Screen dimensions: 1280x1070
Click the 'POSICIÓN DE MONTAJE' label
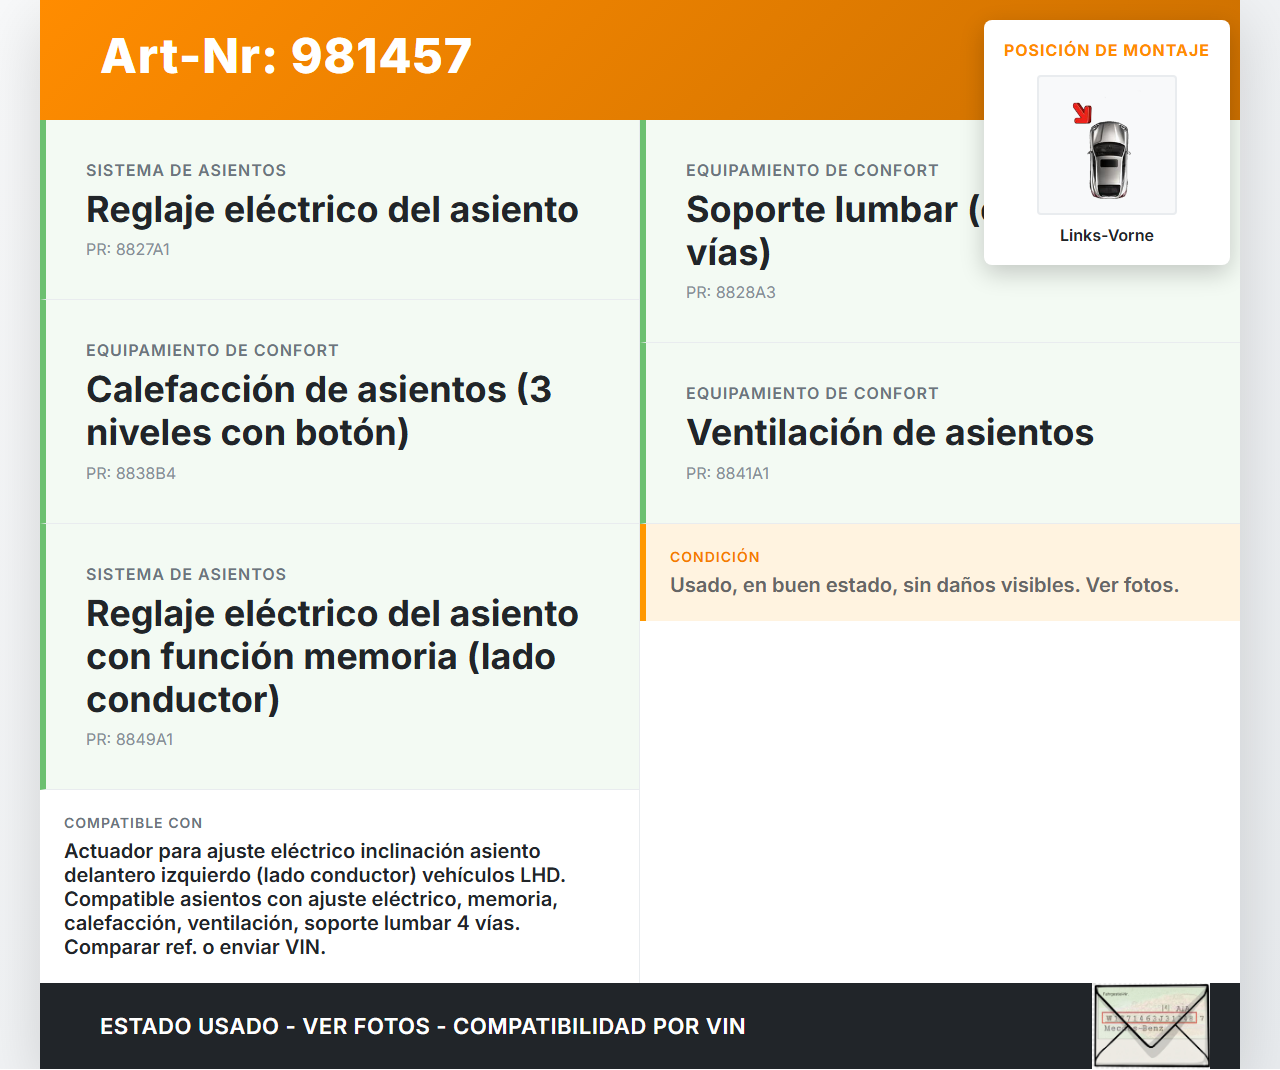pos(1107,50)
